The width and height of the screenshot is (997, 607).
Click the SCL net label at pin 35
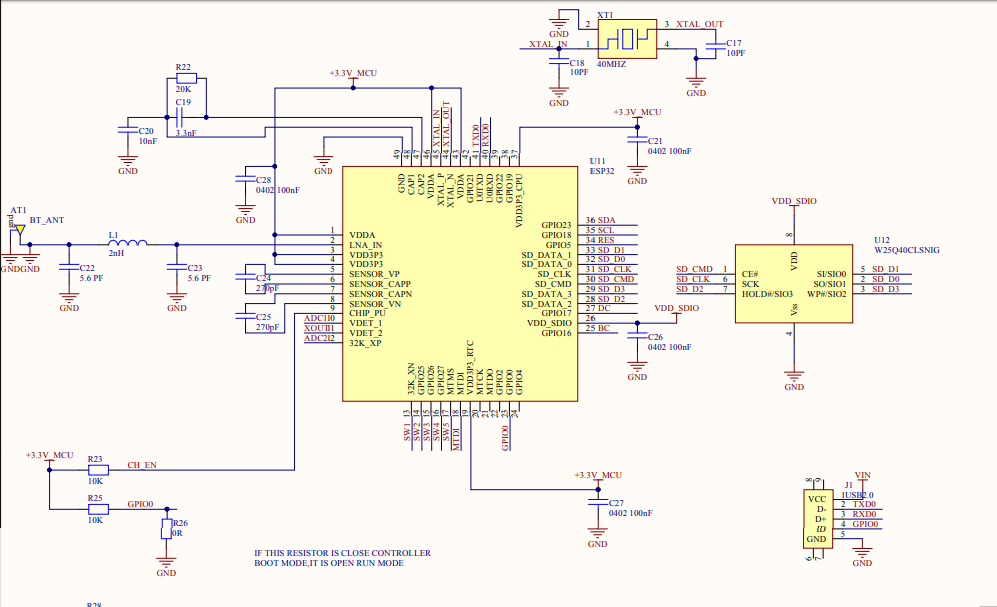click(606, 230)
